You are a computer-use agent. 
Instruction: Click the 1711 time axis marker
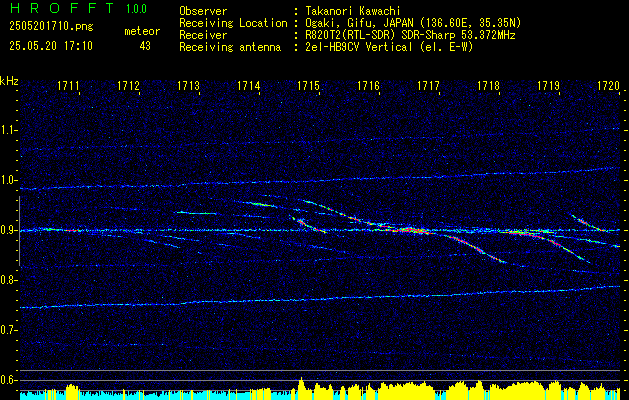(x=69, y=85)
